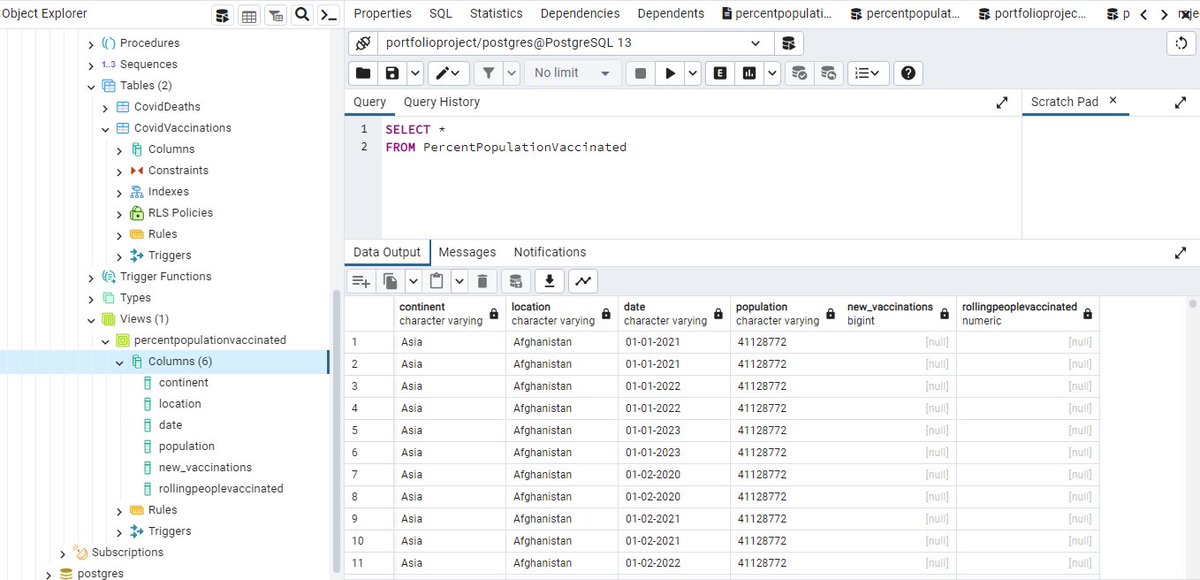Screen dimensions: 1200x580
Task: Maximize the Query editor panel
Action: point(1002,102)
